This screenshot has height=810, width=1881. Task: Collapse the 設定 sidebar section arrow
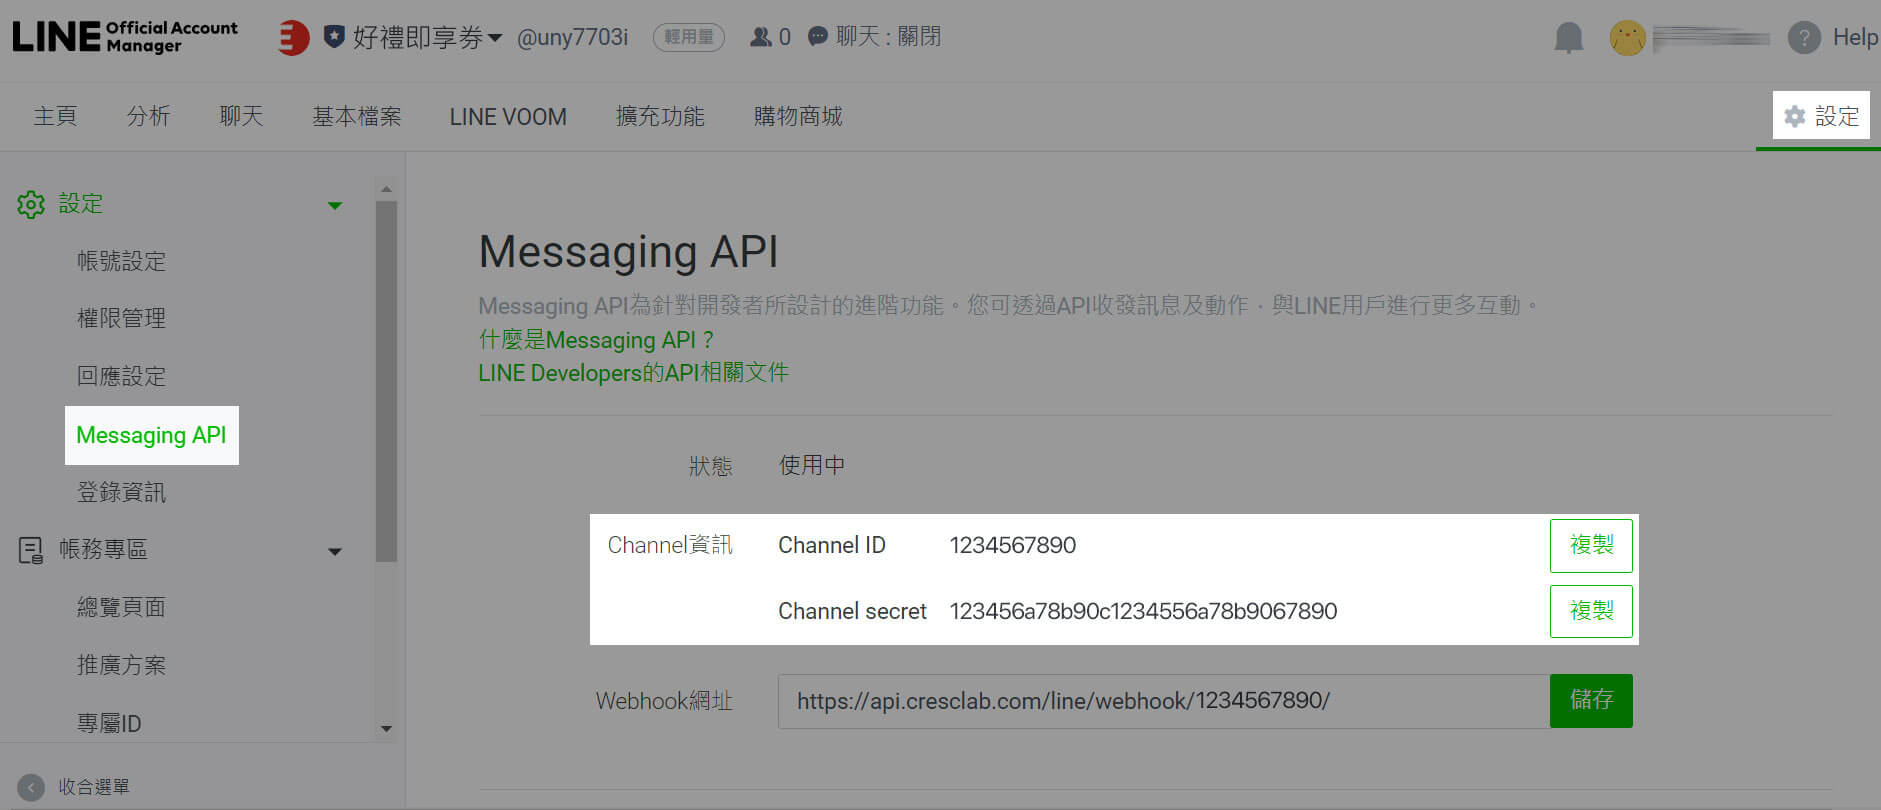(335, 206)
